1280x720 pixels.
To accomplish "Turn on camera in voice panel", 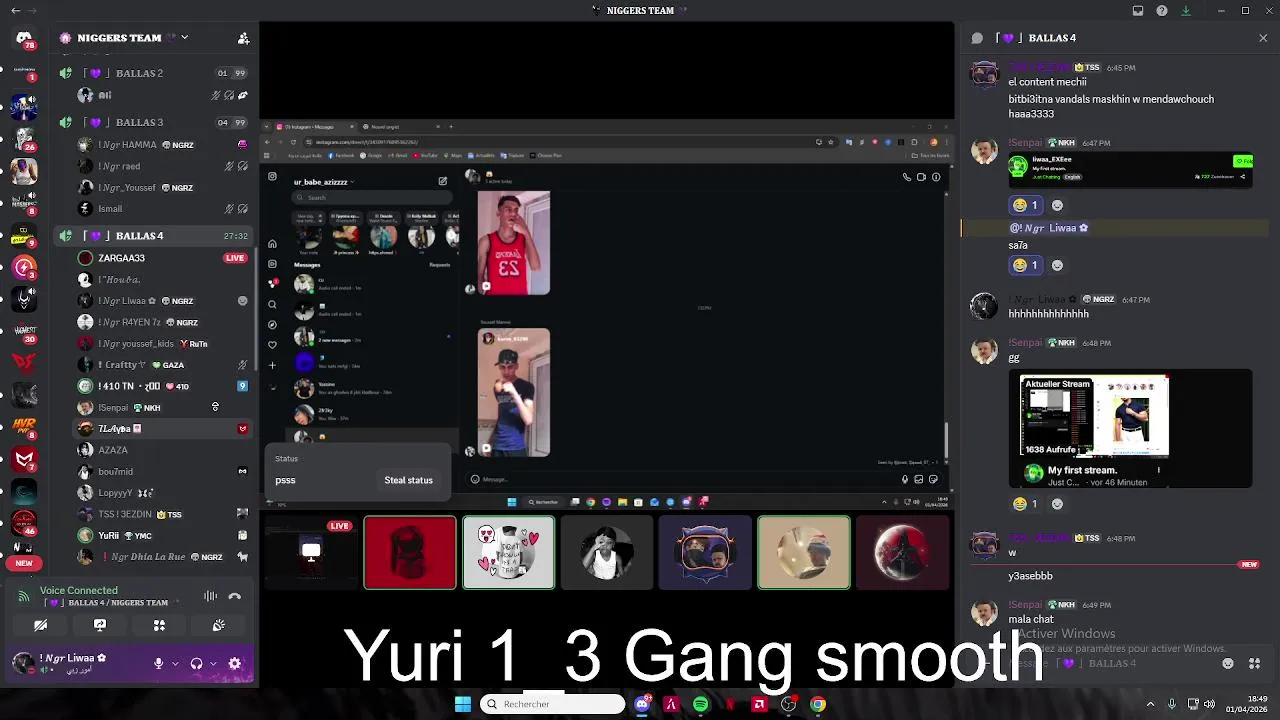I will [40, 625].
